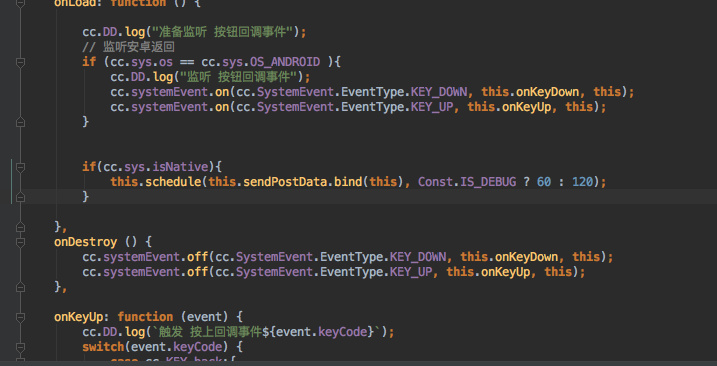Fold the onKeyUp function in the gutter
Image resolution: width=717 pixels, height=366 pixels.
(20, 317)
